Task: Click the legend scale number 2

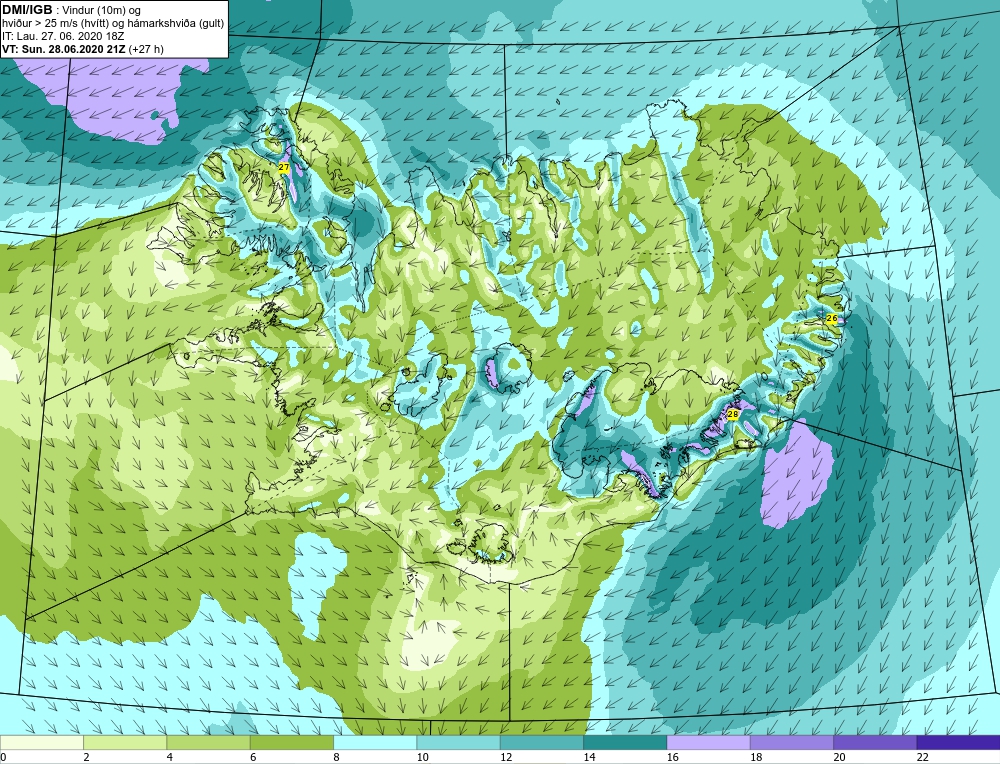Action: coord(86,757)
